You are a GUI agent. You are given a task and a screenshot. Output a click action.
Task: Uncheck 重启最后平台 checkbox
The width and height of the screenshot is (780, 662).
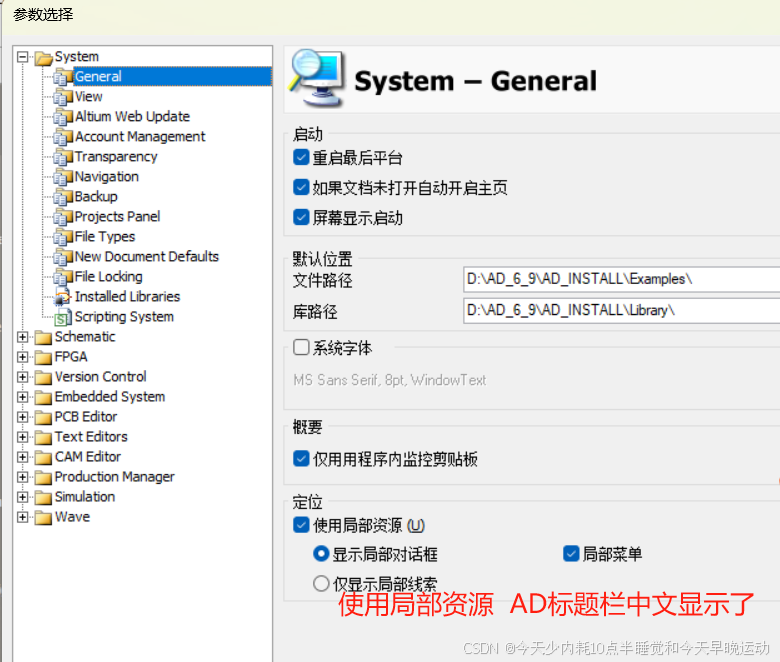(301, 157)
